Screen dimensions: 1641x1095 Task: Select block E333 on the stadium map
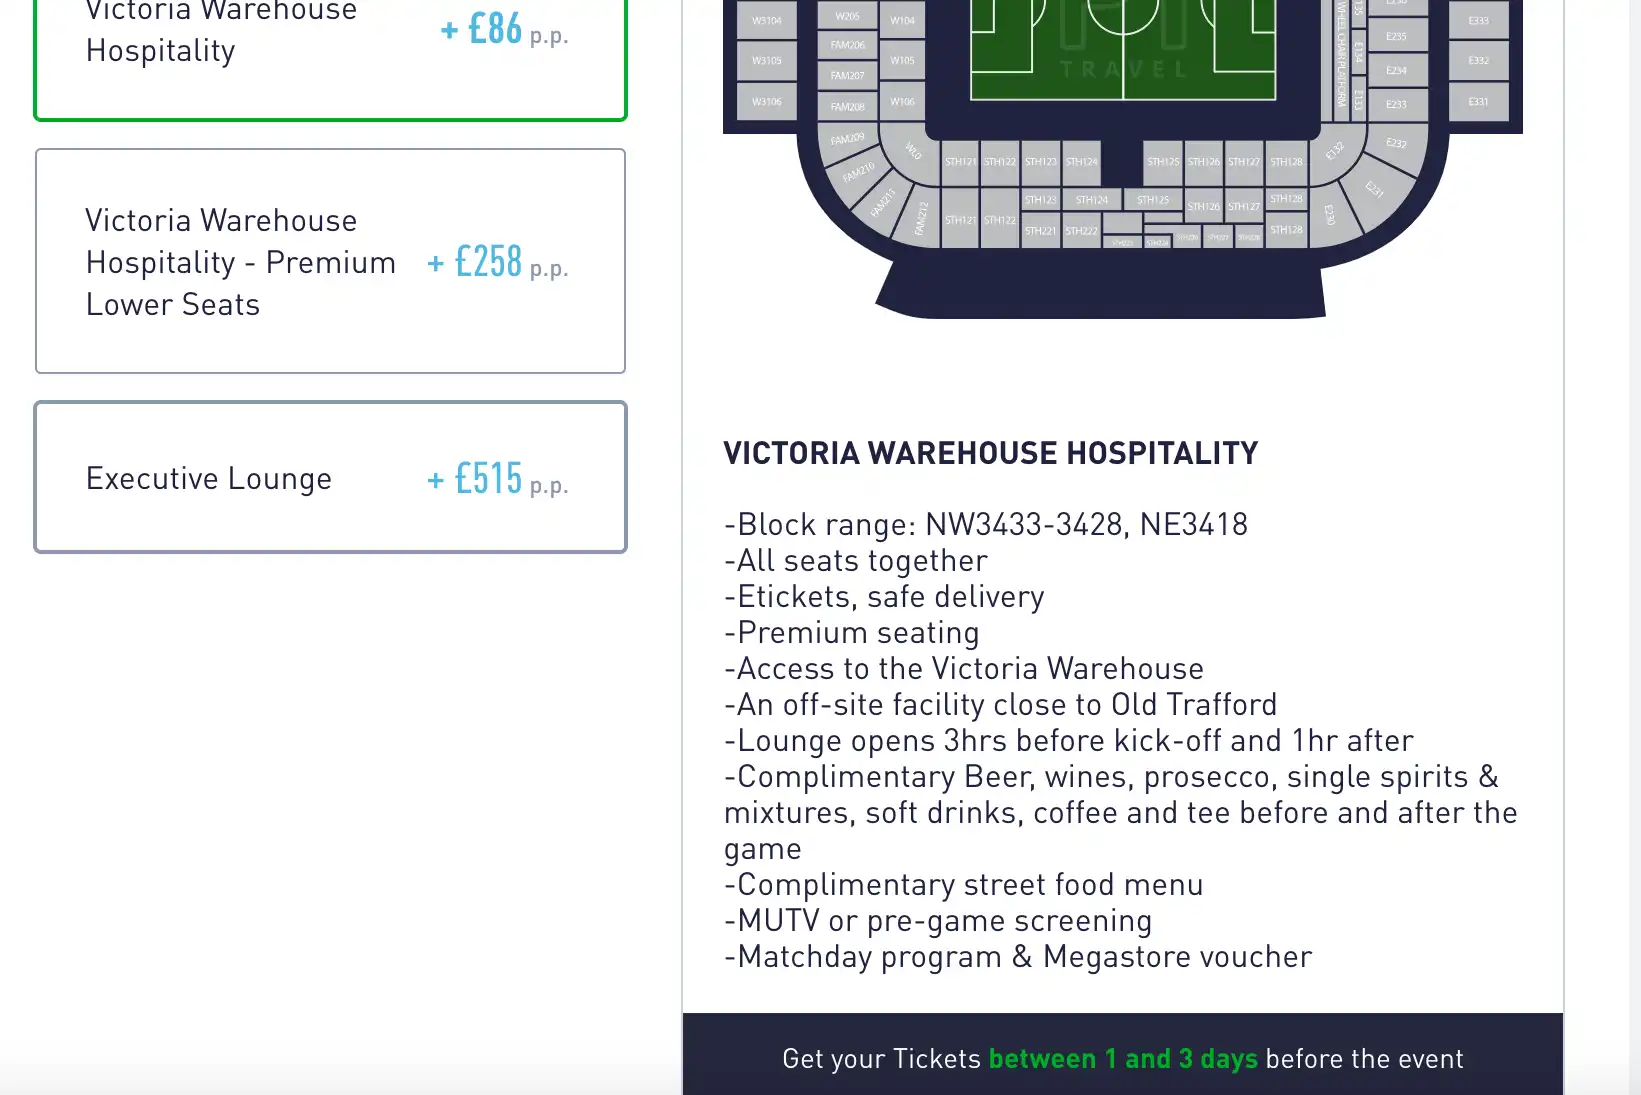pos(1481,20)
